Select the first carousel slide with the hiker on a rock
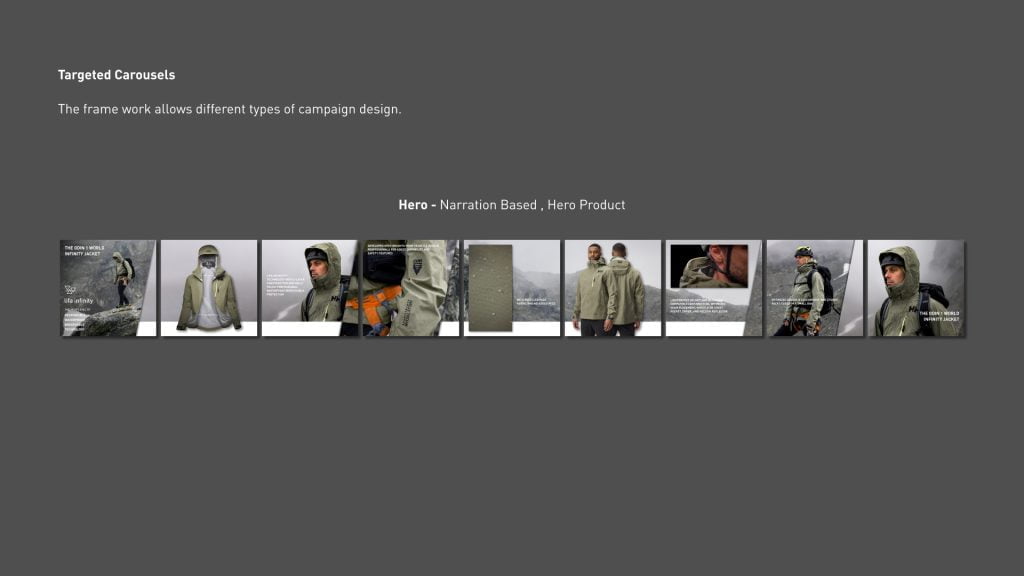The height and width of the screenshot is (576, 1024). pyautogui.click(x=108, y=288)
